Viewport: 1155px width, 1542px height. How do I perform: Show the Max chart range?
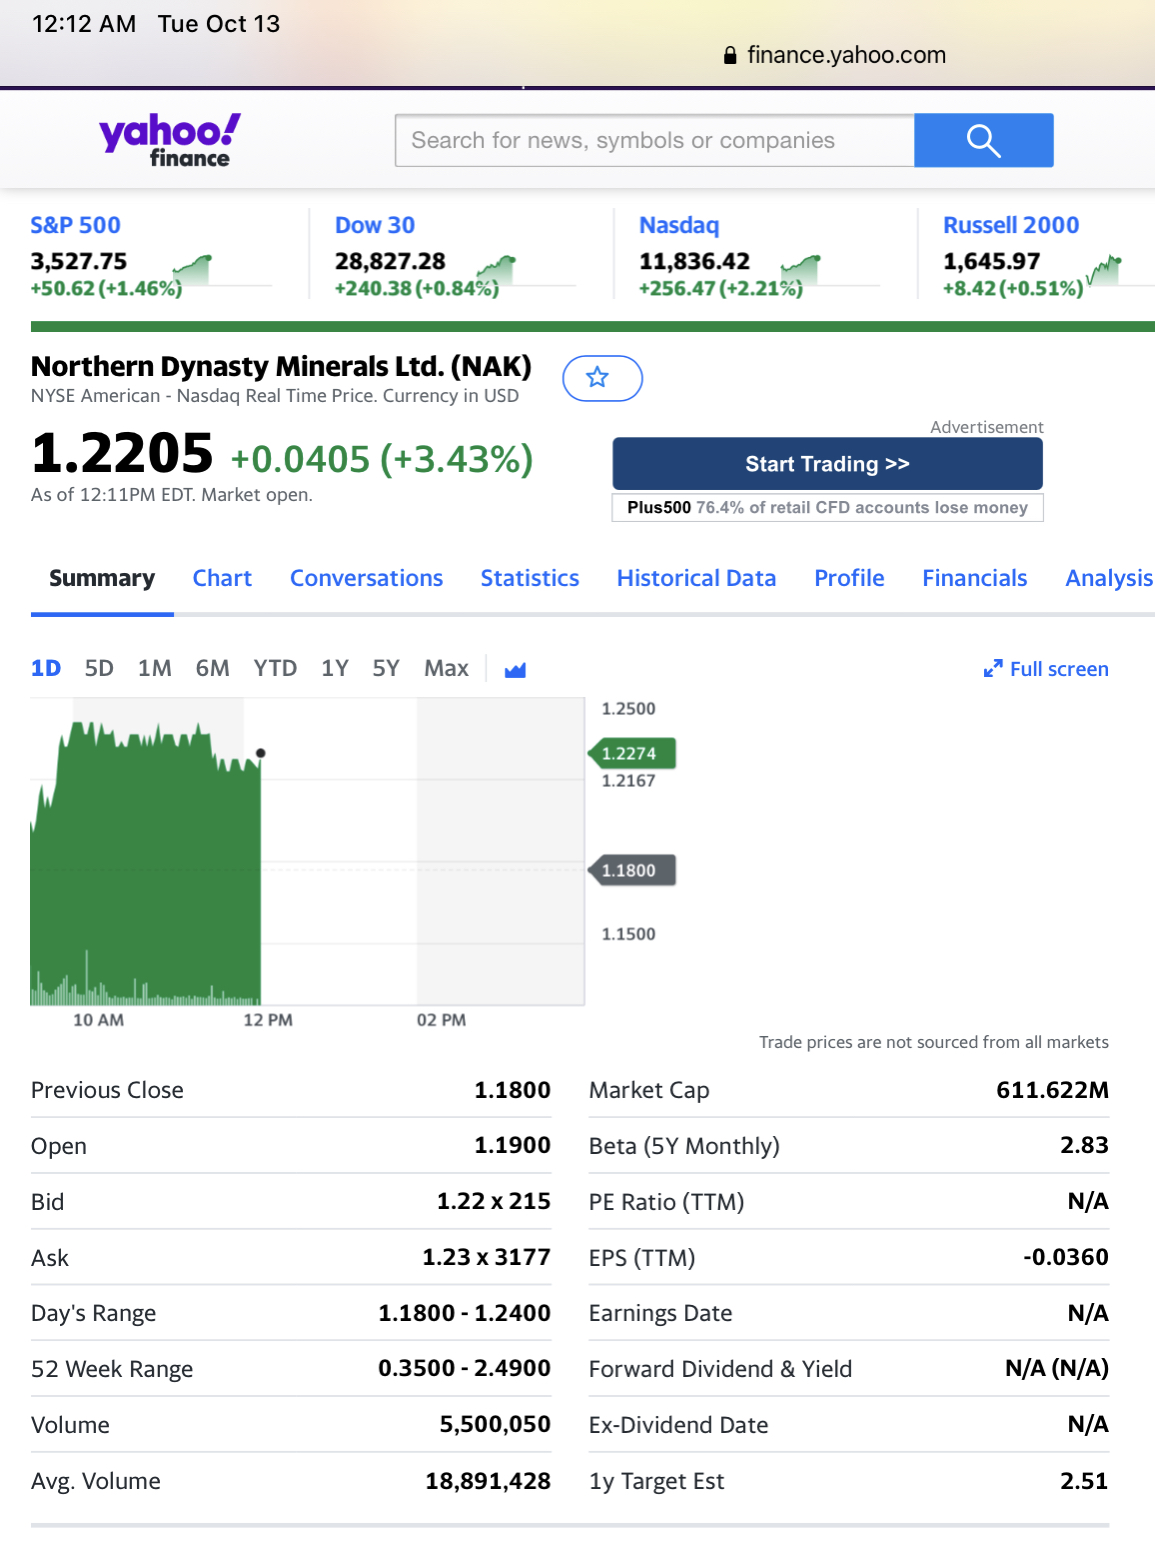446,668
